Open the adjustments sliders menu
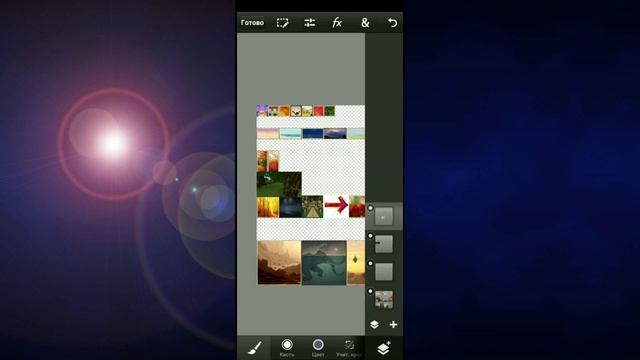This screenshot has height=360, width=640. [x=310, y=23]
